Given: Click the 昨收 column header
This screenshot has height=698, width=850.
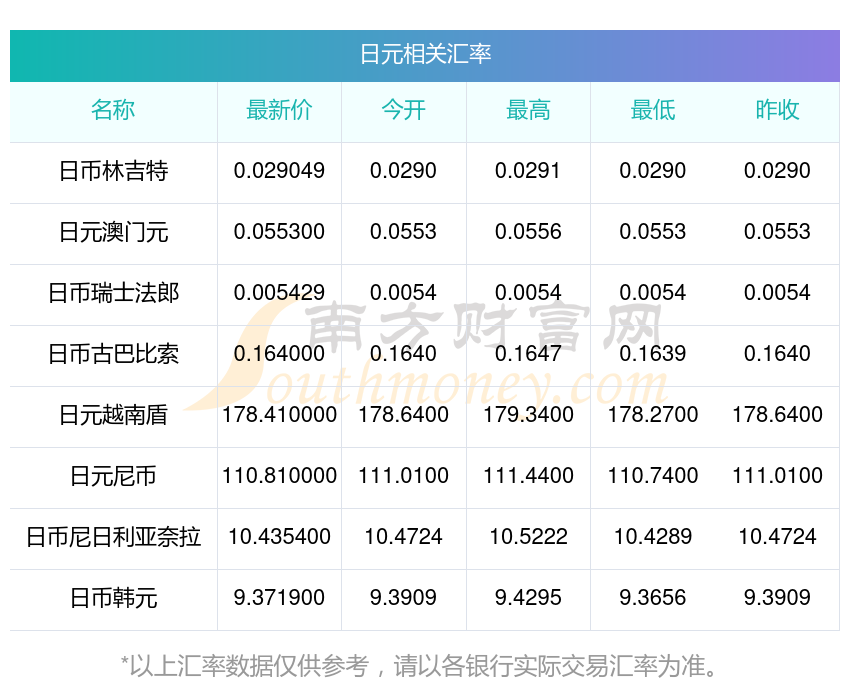Looking at the screenshot, I should coord(777,110).
